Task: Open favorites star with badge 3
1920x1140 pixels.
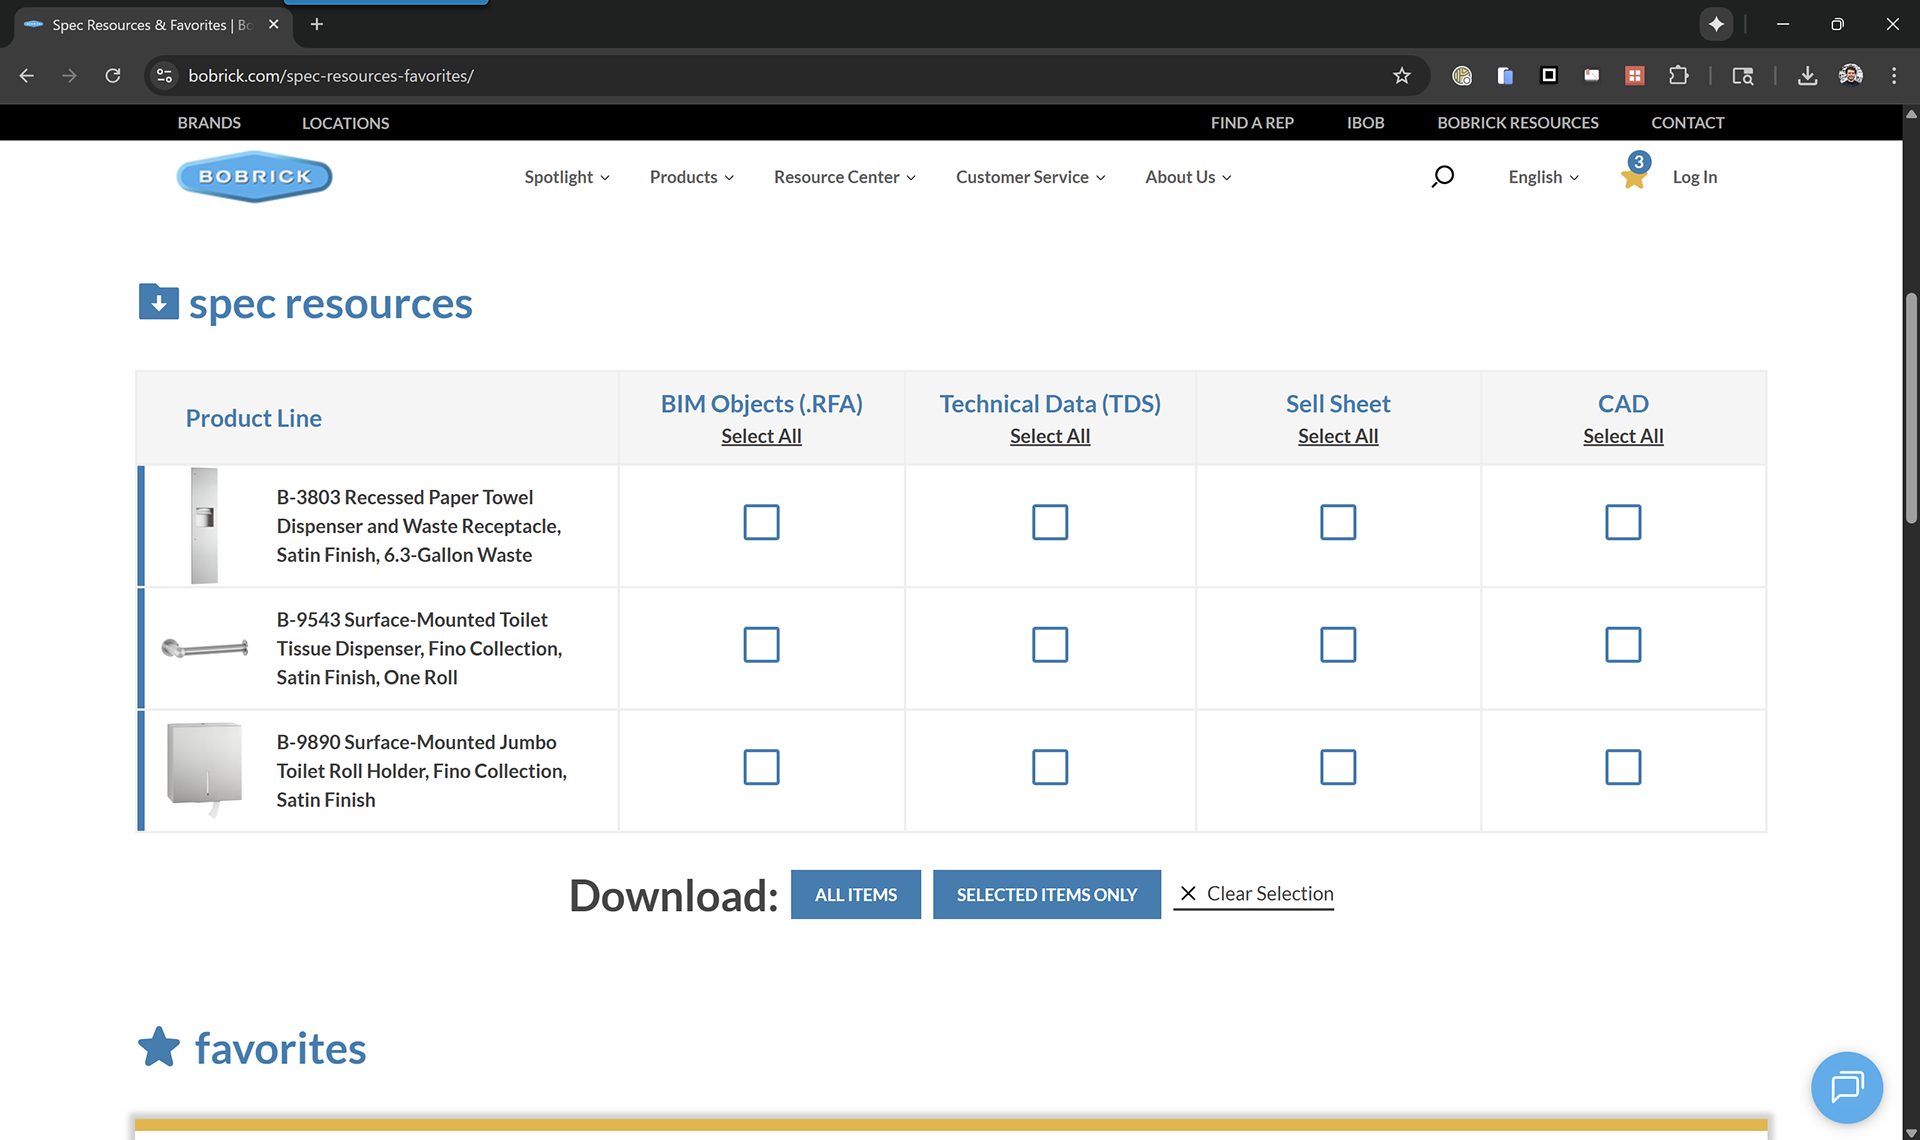Action: (x=1634, y=174)
